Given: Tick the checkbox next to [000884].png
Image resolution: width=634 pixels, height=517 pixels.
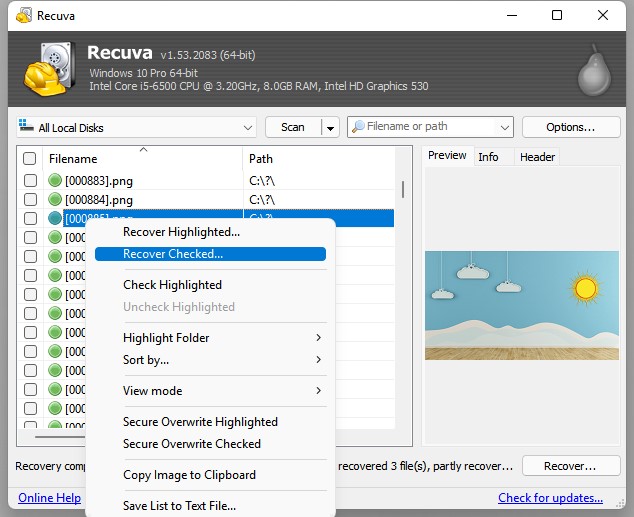Looking at the screenshot, I should click(30, 200).
